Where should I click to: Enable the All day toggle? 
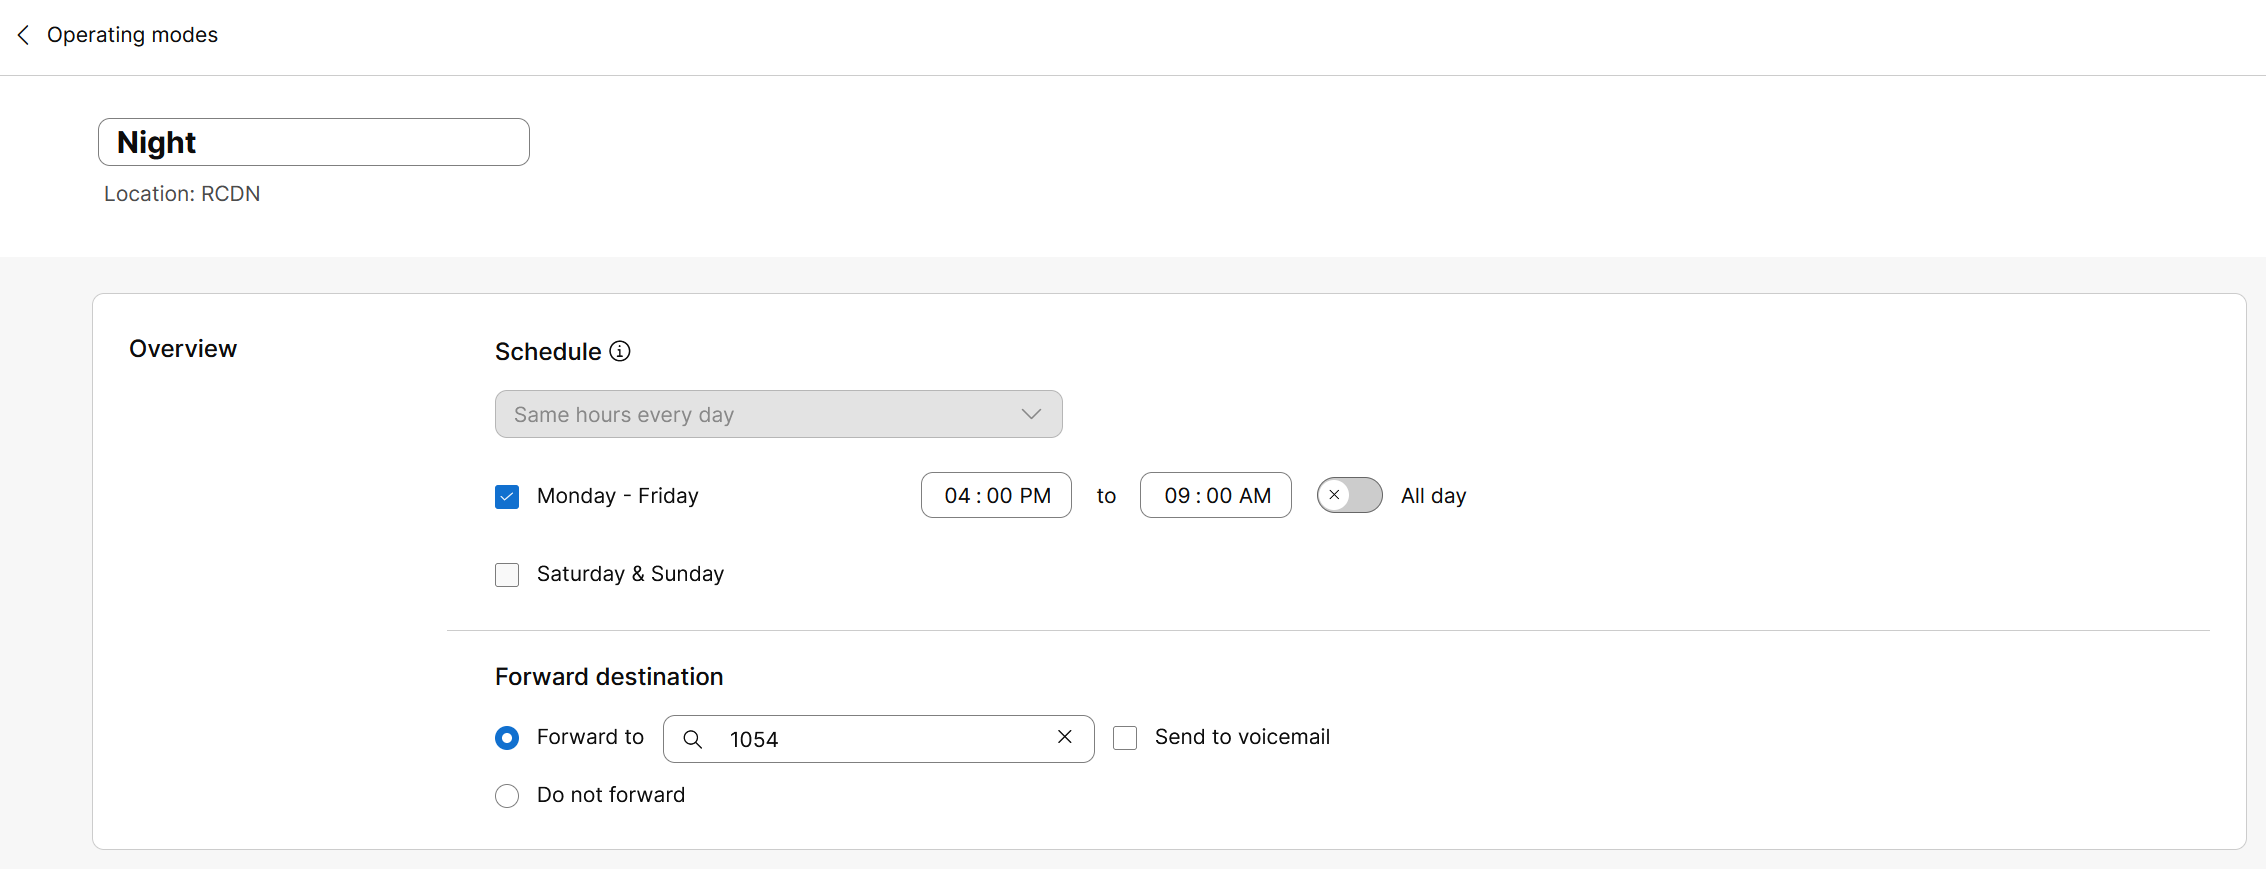point(1349,495)
